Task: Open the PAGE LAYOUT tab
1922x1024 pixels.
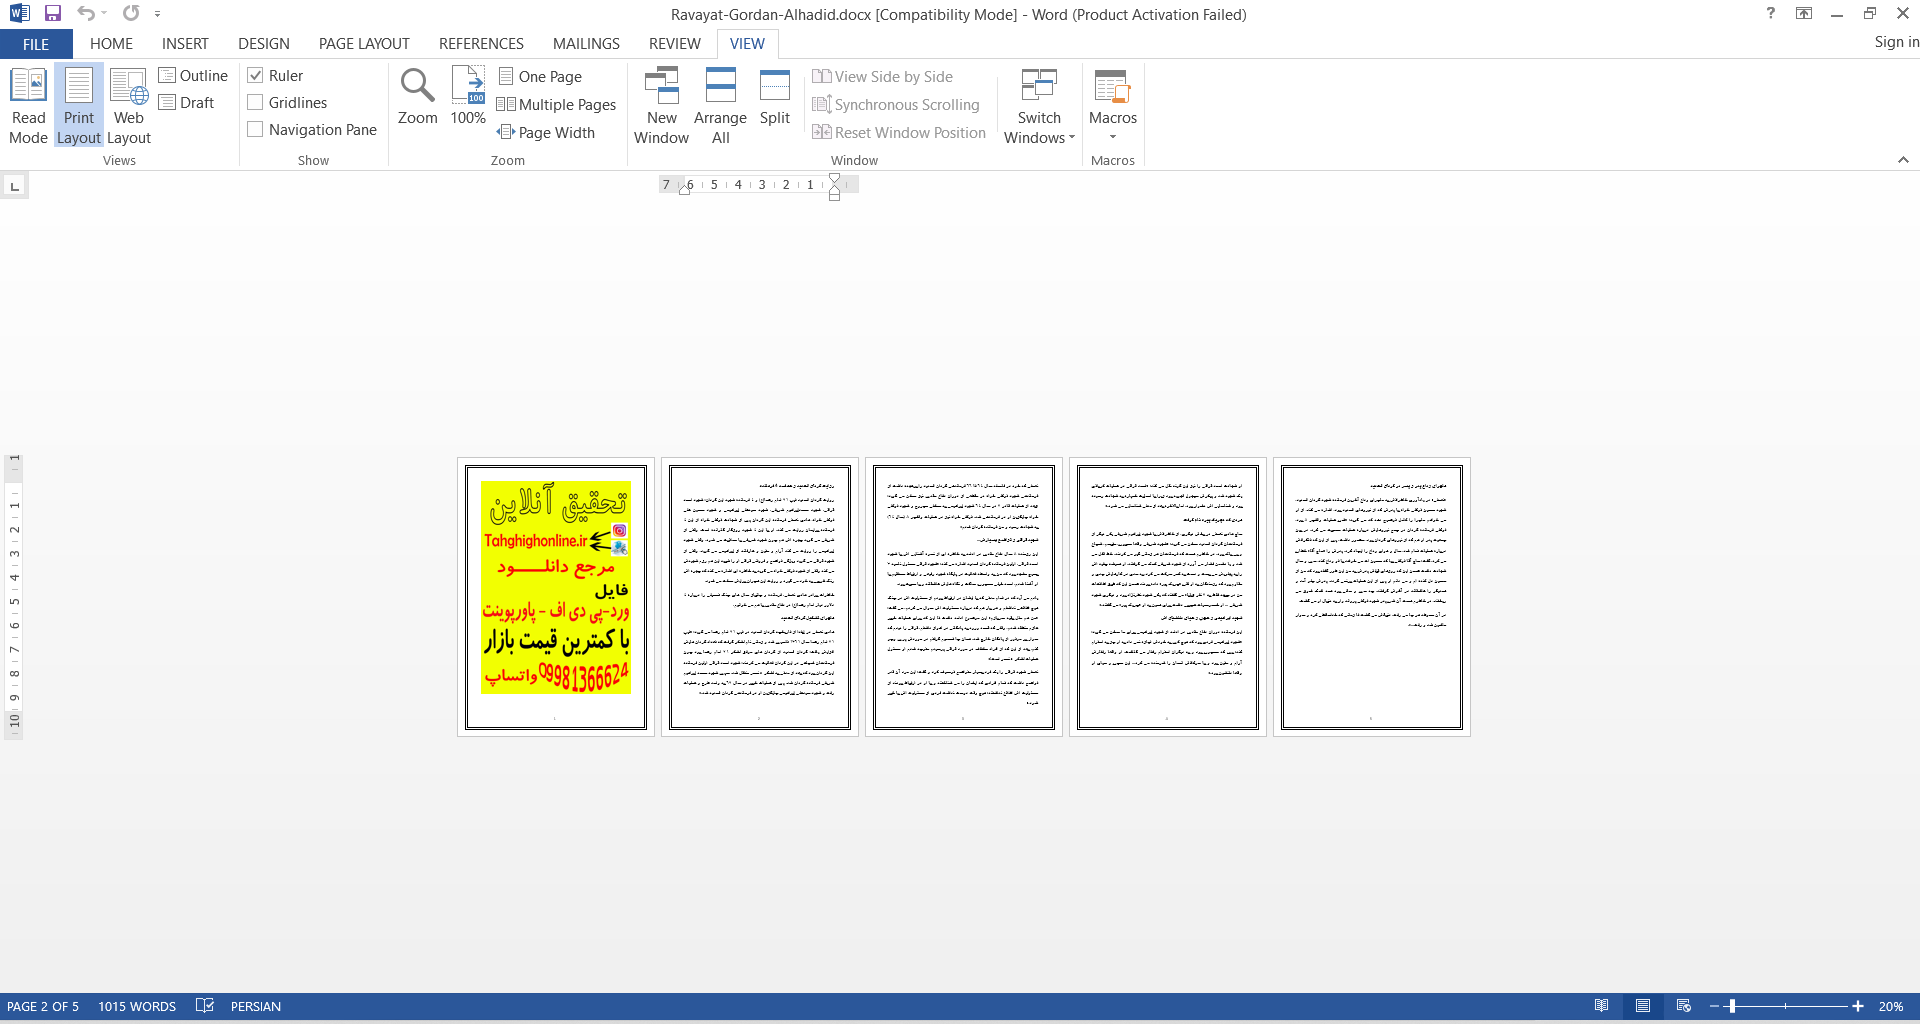Action: (364, 44)
